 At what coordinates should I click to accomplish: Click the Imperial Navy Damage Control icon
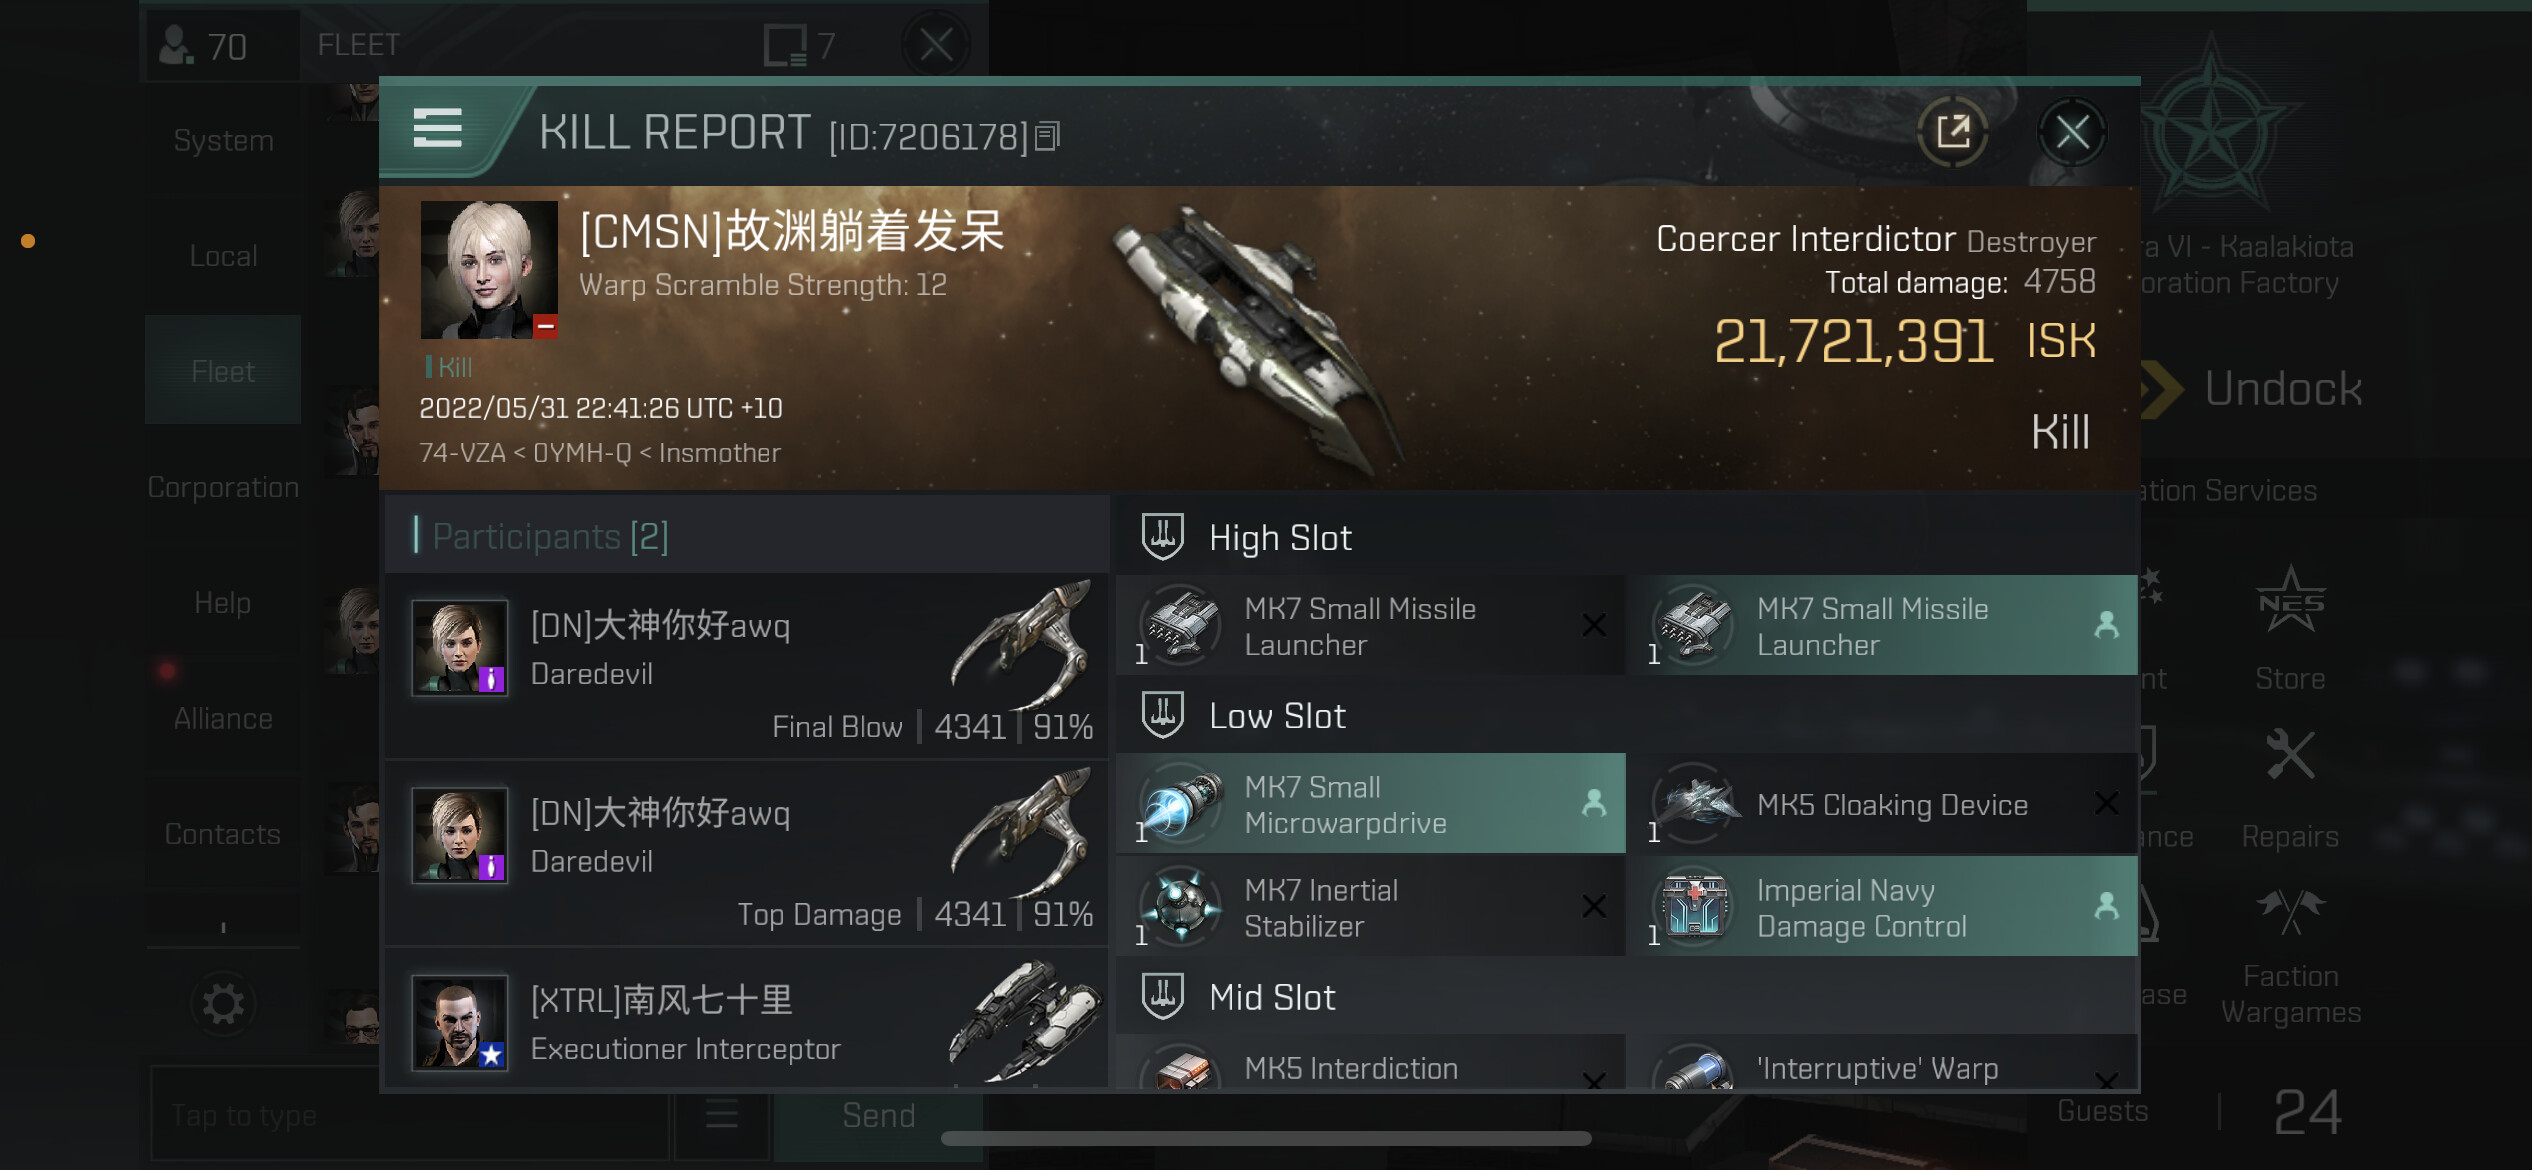point(1694,905)
